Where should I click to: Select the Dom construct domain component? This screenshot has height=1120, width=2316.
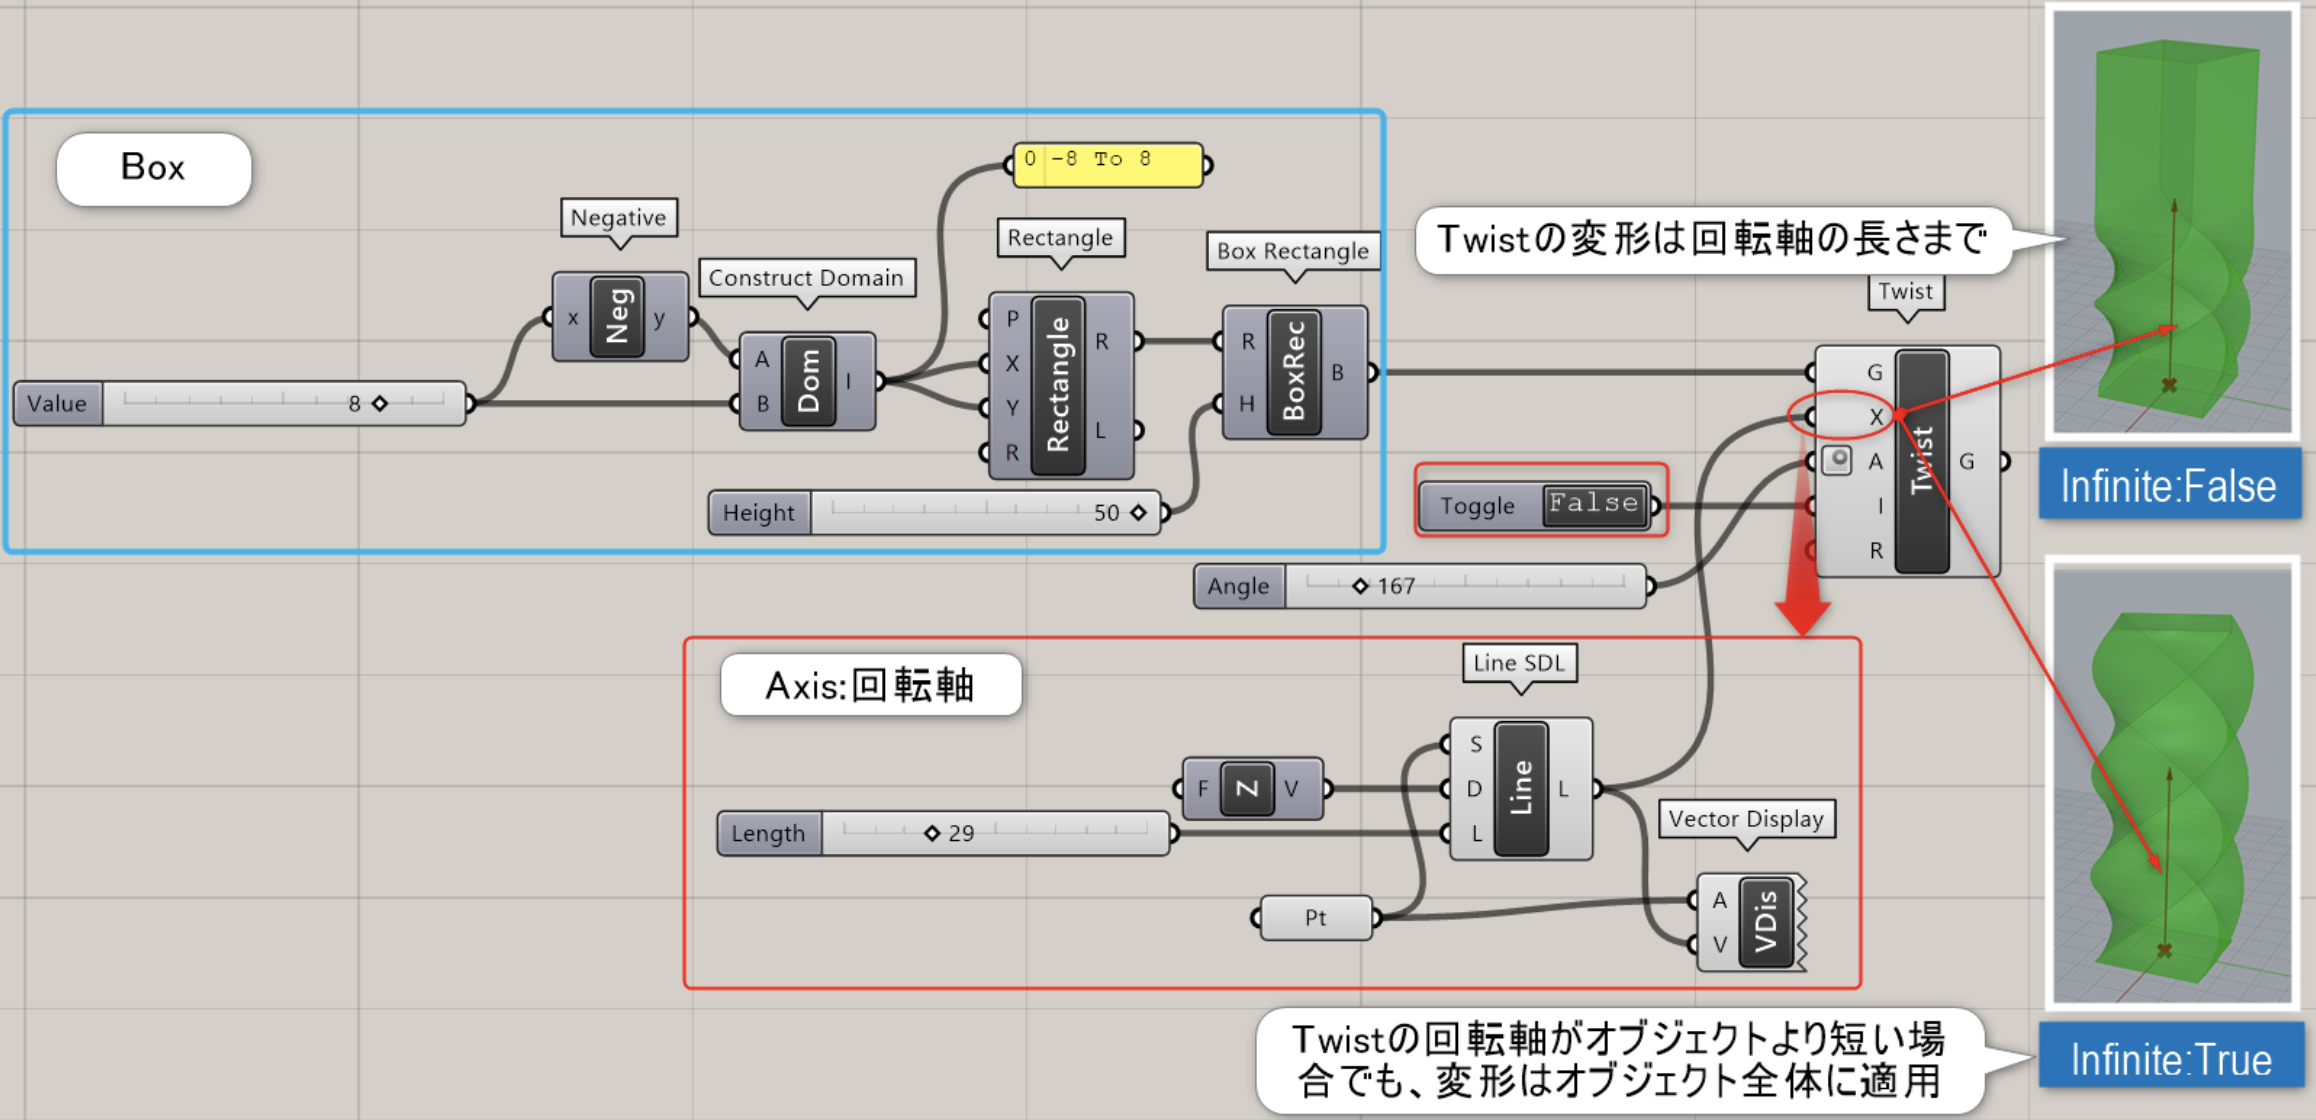click(808, 381)
